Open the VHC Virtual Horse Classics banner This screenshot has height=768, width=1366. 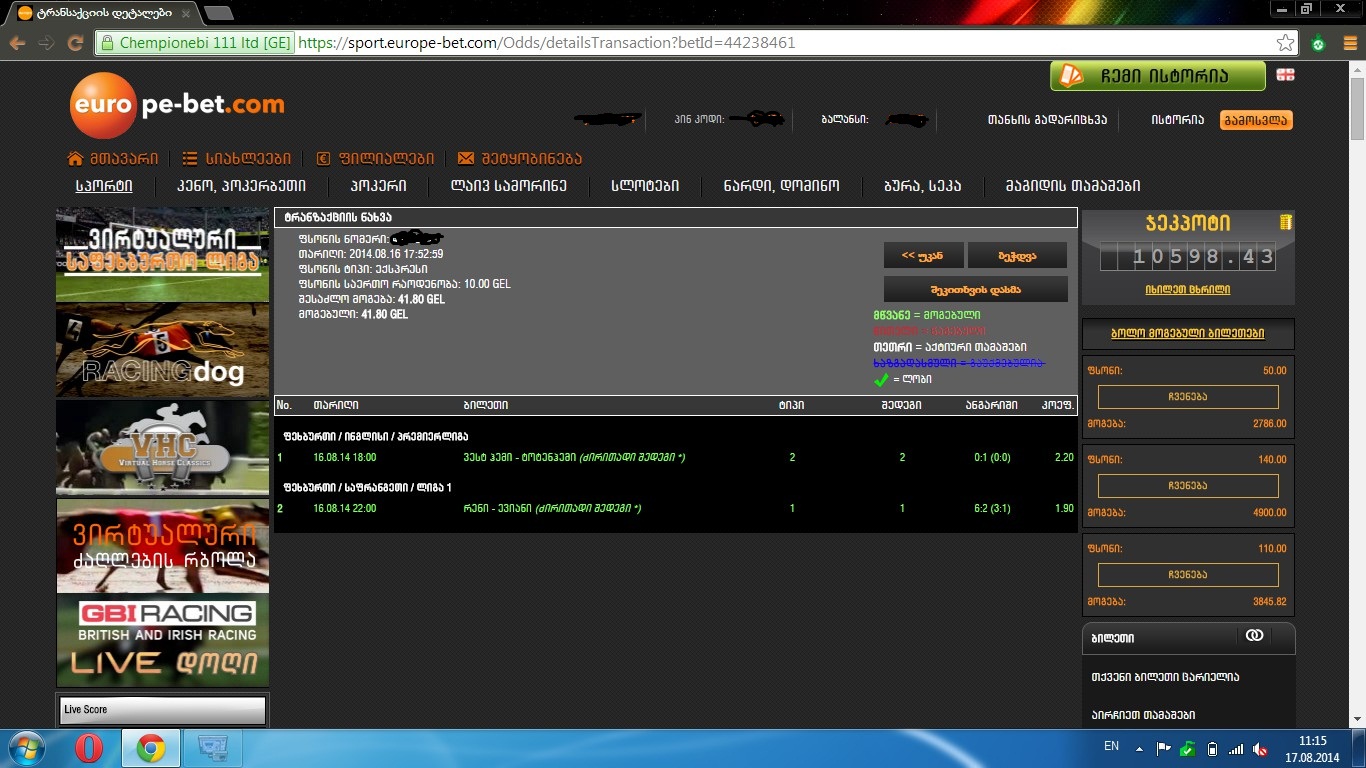click(x=162, y=448)
